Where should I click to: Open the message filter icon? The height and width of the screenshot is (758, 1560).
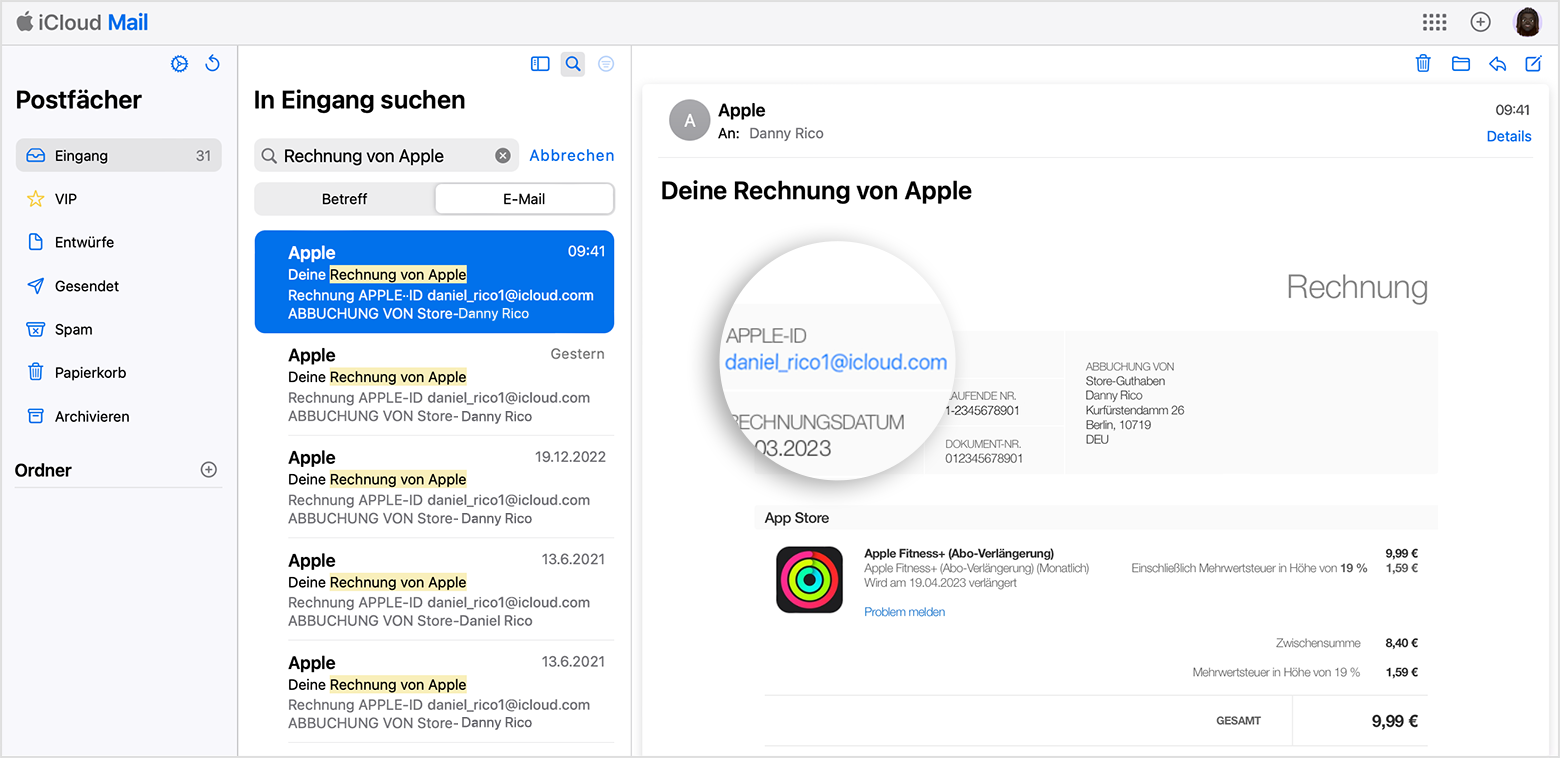click(x=606, y=64)
